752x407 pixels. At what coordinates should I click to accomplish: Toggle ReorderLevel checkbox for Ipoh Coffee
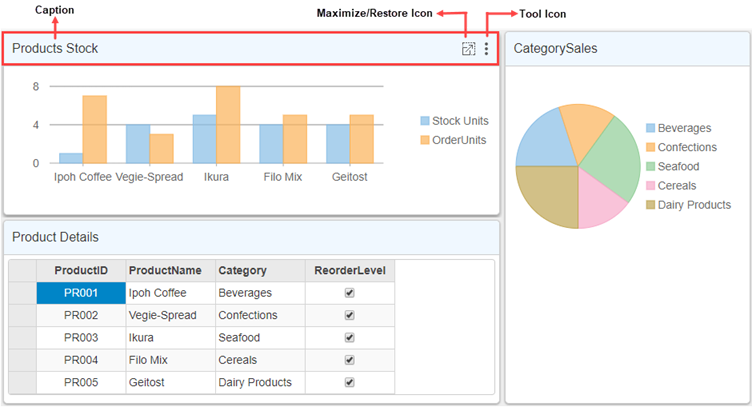tap(349, 293)
